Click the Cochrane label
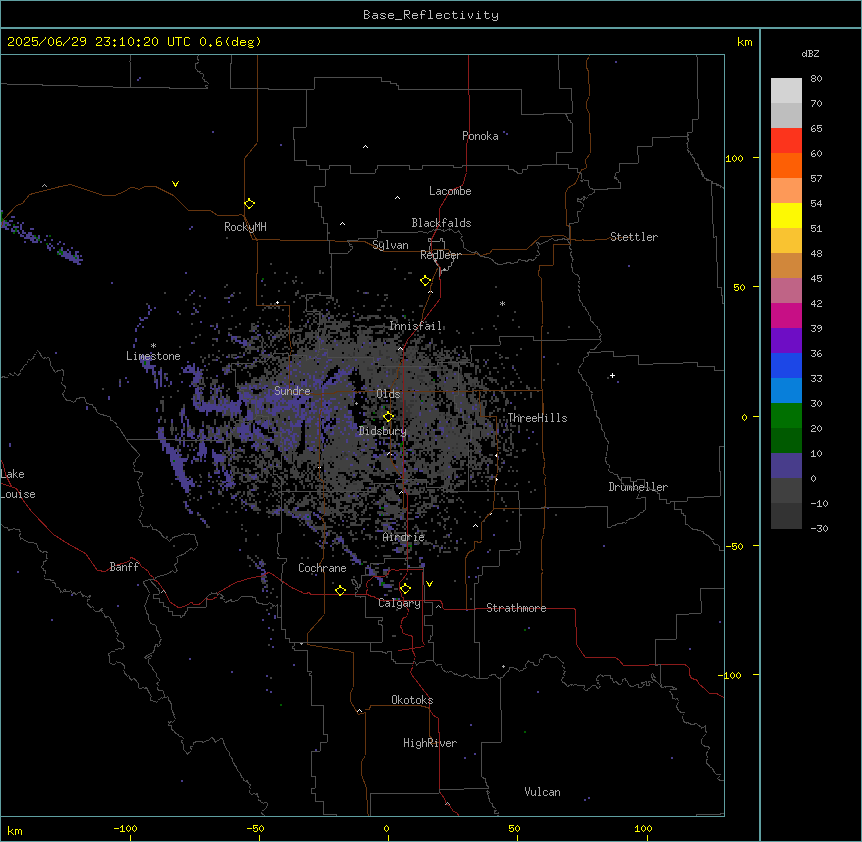Viewport: 862px width, 842px height. coord(322,568)
